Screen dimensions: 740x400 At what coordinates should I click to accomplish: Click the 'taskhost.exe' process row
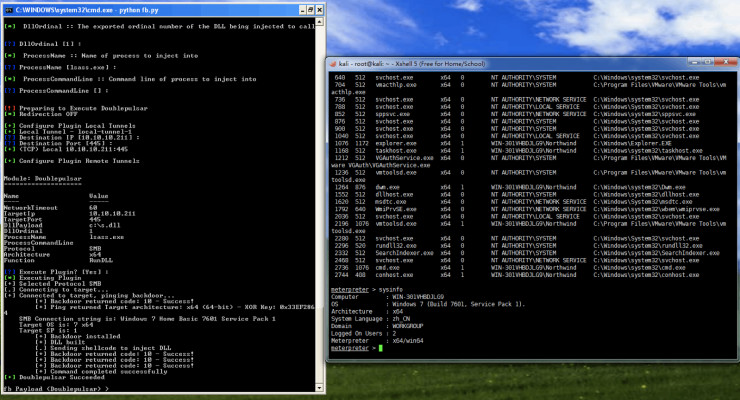point(519,150)
